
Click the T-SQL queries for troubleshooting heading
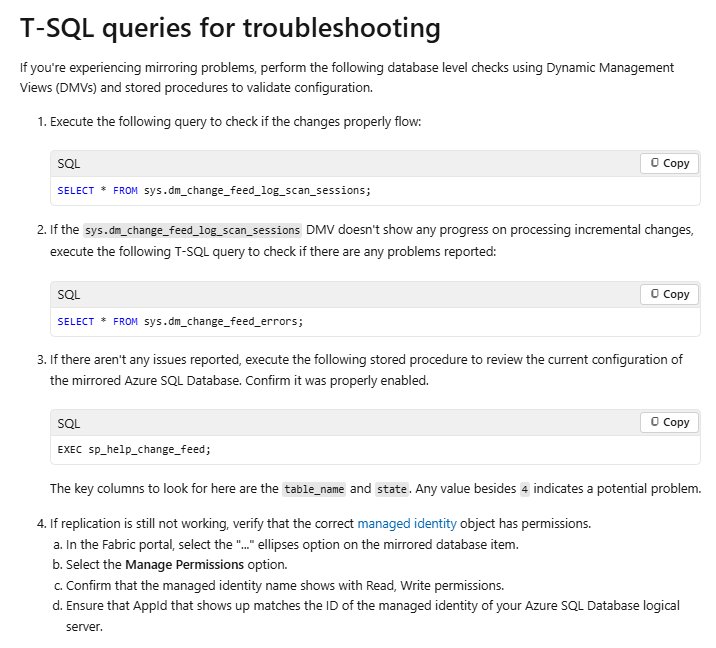[230, 28]
